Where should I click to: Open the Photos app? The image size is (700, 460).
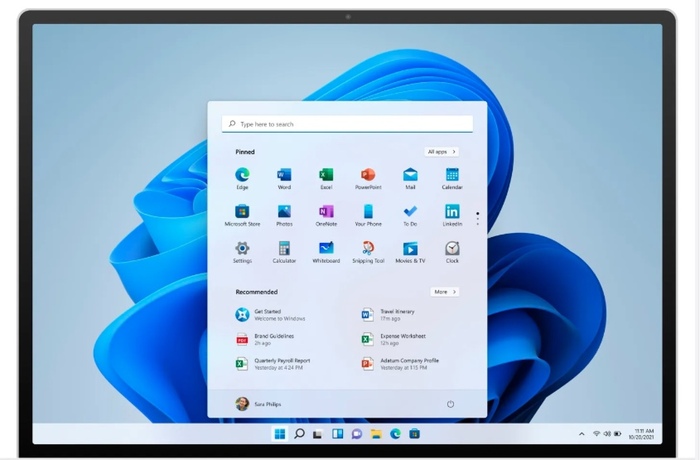(284, 215)
